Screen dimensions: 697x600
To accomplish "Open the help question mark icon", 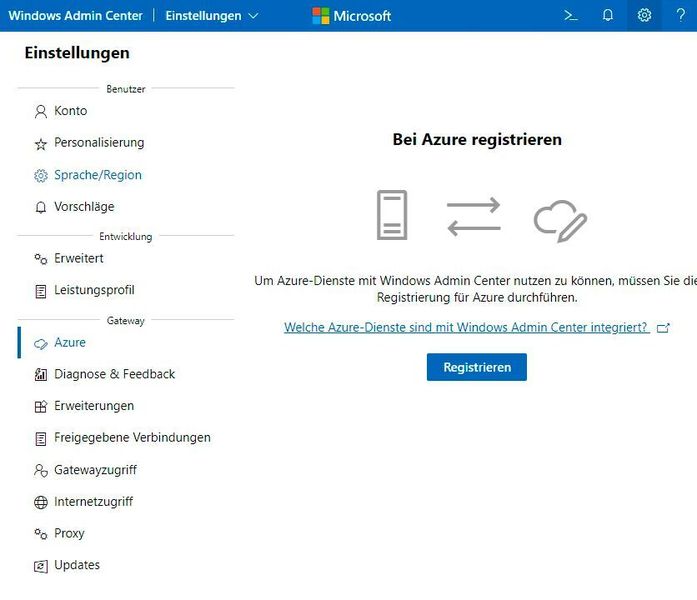I will [681, 16].
